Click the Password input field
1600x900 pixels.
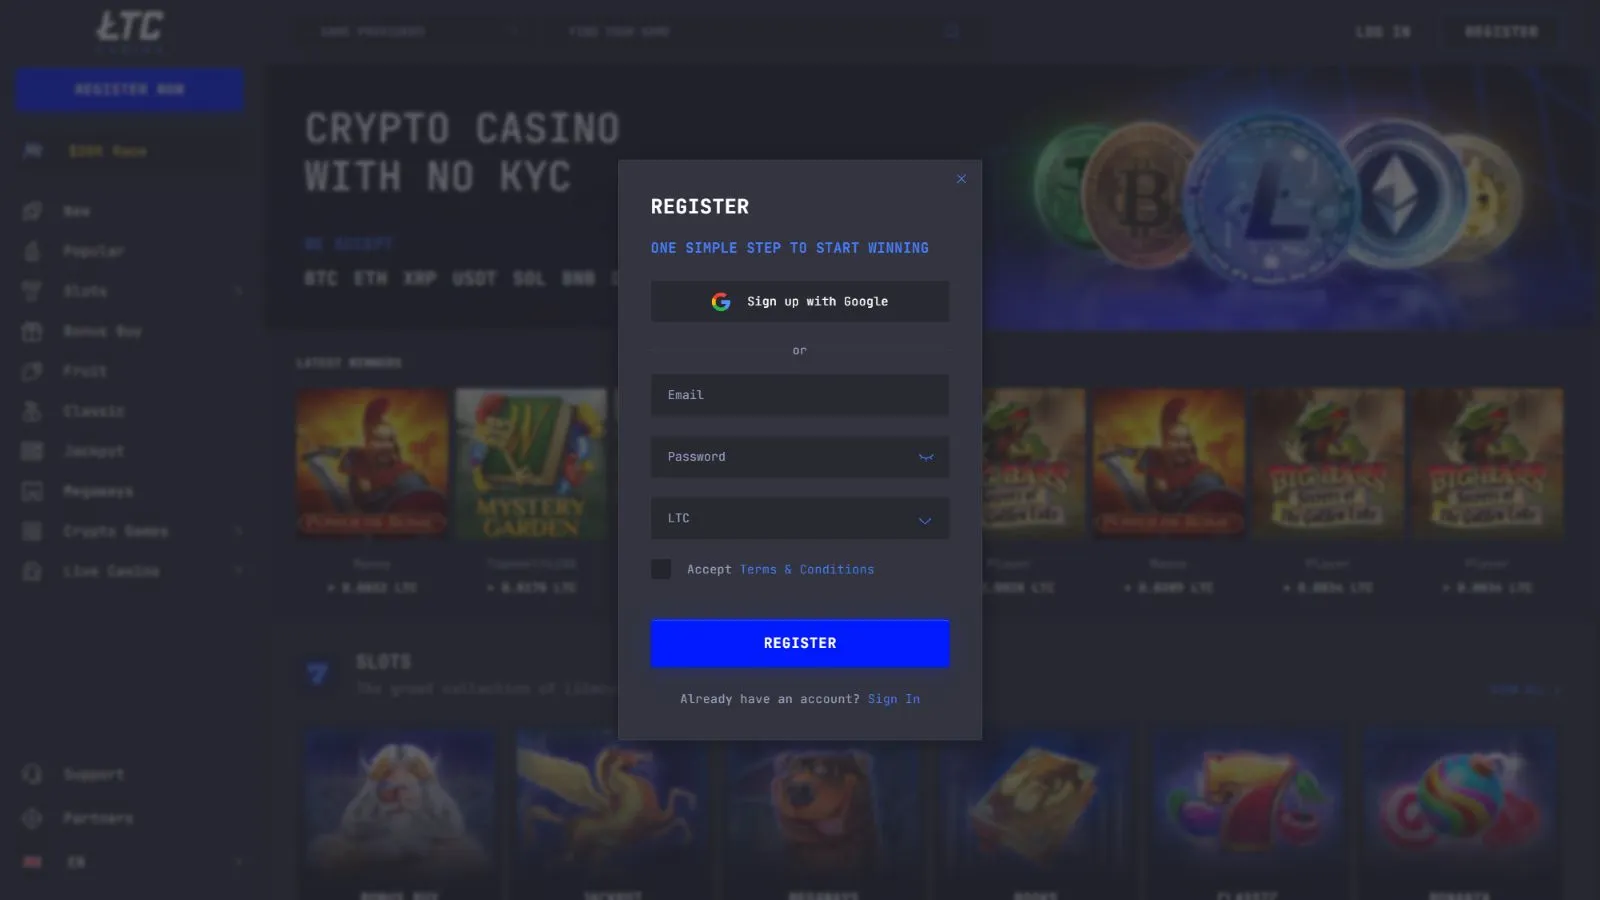800,457
